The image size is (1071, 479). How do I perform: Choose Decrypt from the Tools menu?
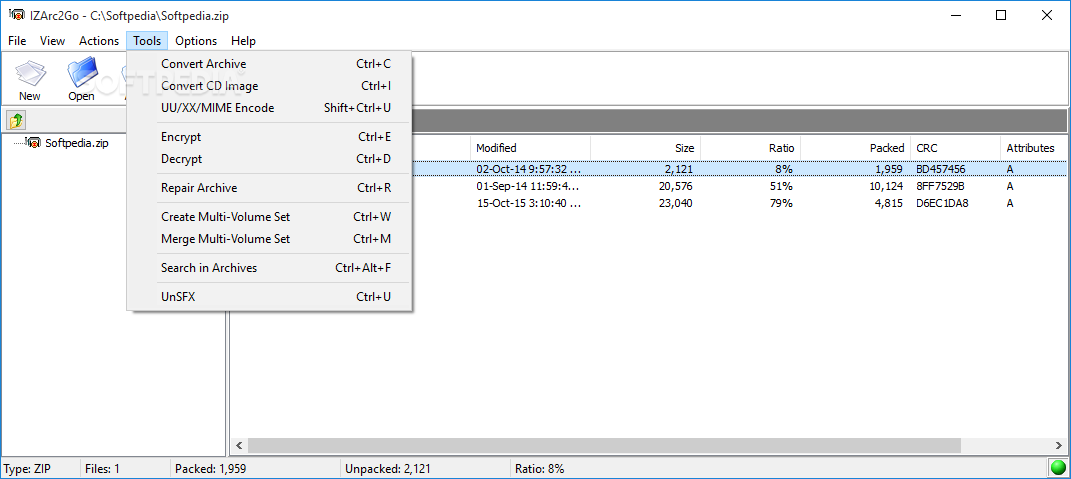[269, 159]
